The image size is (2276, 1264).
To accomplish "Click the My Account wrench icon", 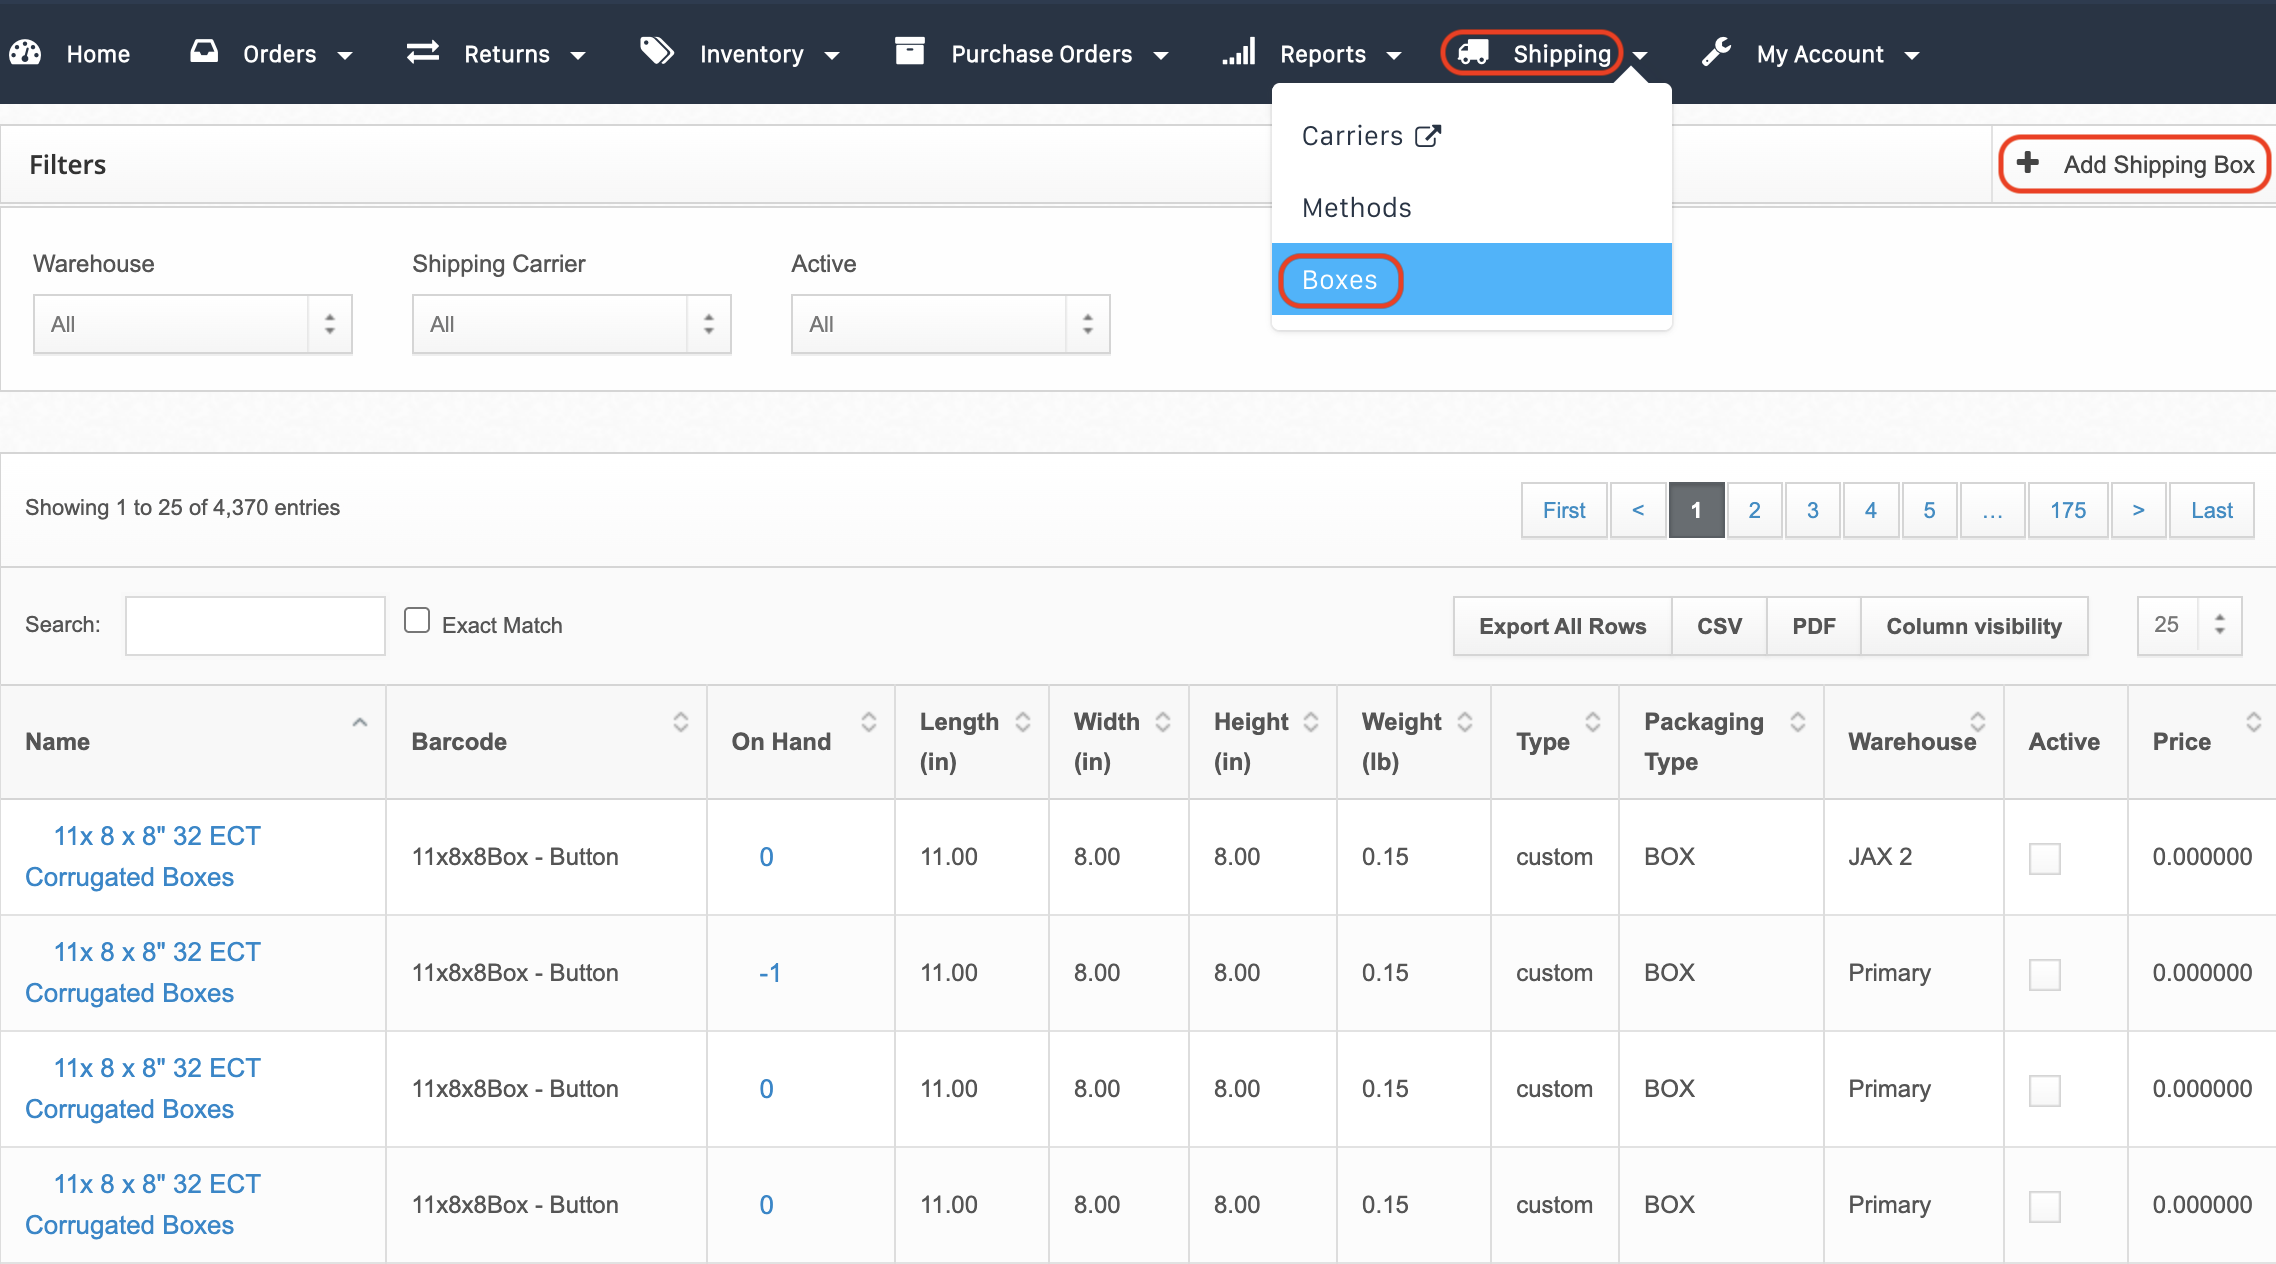I will click(x=1716, y=52).
